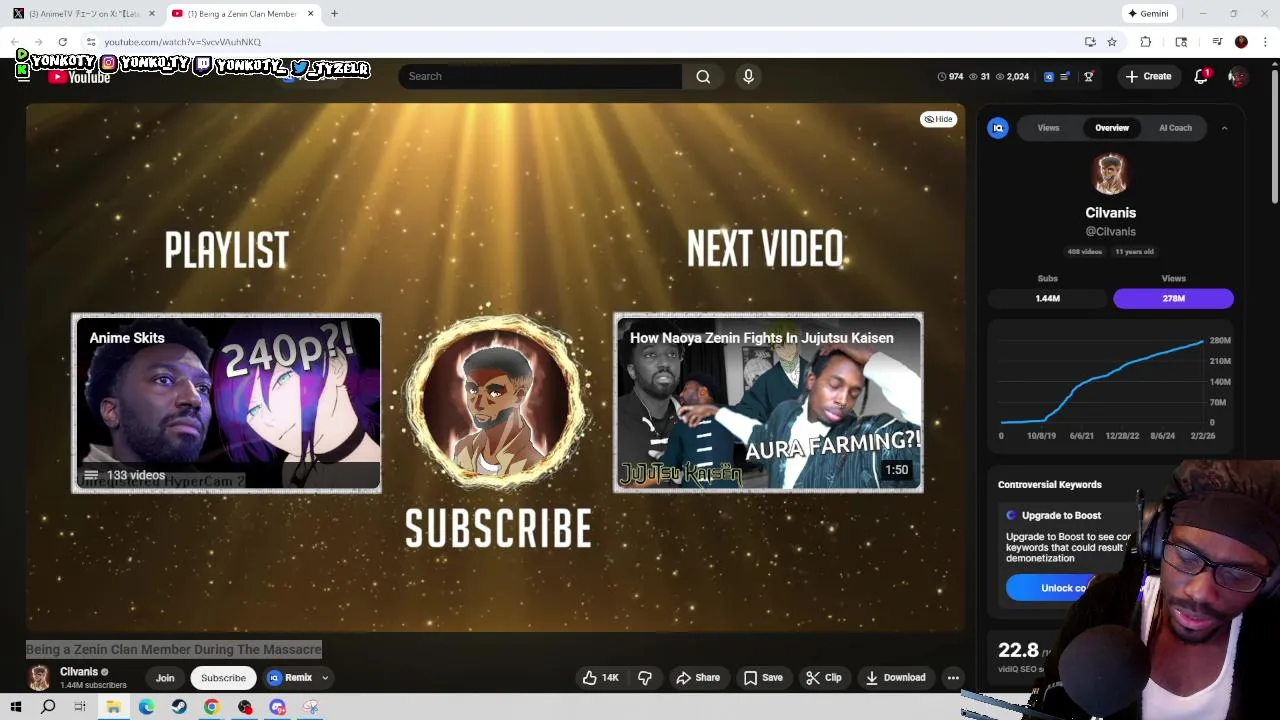
Task: Open the vidIQ trophy icon
Action: coord(1089,76)
